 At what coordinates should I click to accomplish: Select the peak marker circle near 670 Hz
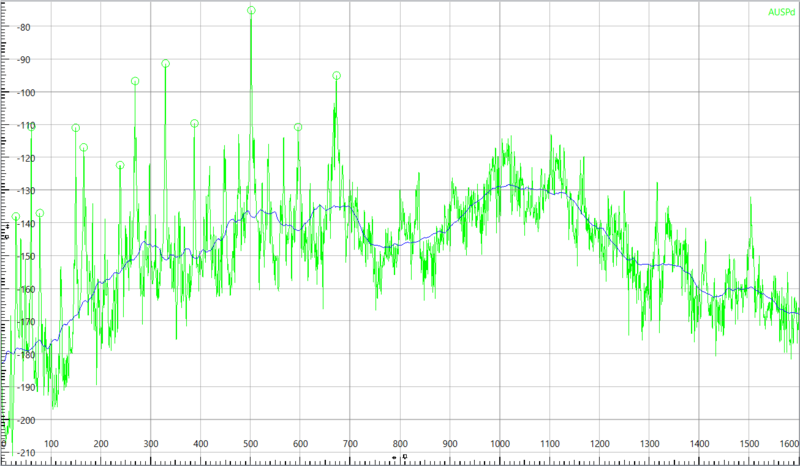[337, 76]
